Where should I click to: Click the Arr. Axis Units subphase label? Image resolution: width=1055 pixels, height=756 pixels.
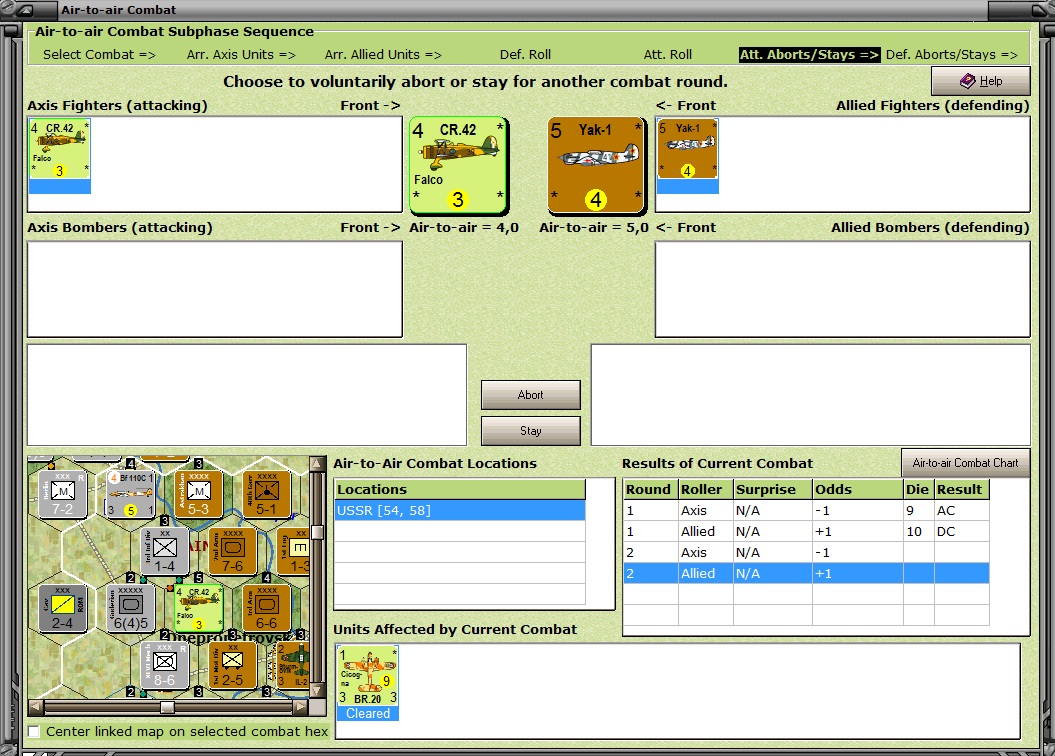click(x=241, y=54)
